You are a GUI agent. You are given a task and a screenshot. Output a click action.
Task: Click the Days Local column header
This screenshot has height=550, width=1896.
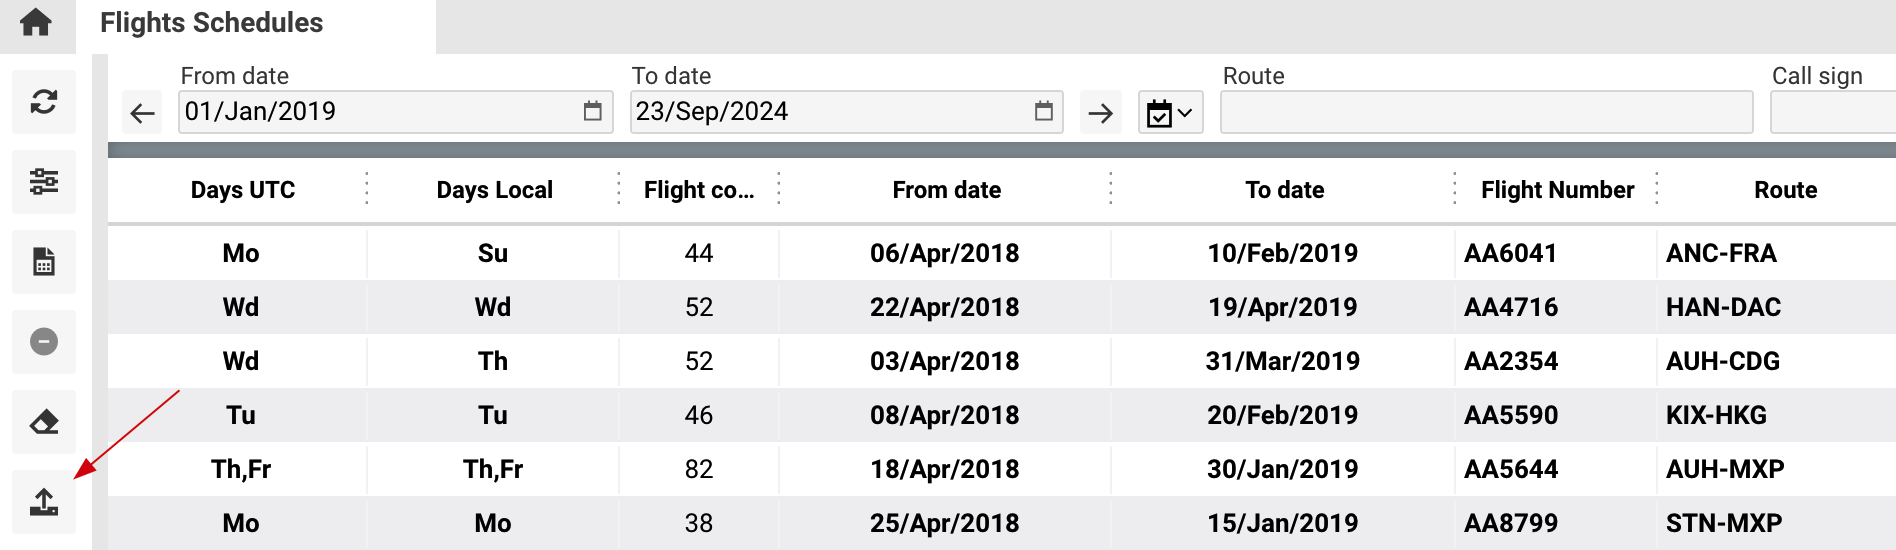click(x=495, y=190)
